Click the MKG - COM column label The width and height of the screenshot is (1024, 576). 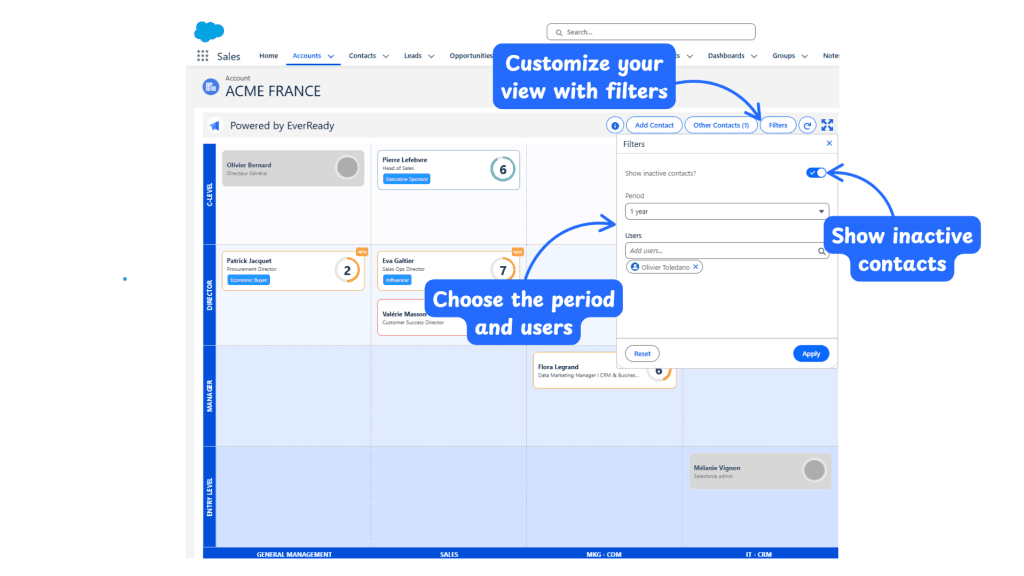(x=604, y=554)
